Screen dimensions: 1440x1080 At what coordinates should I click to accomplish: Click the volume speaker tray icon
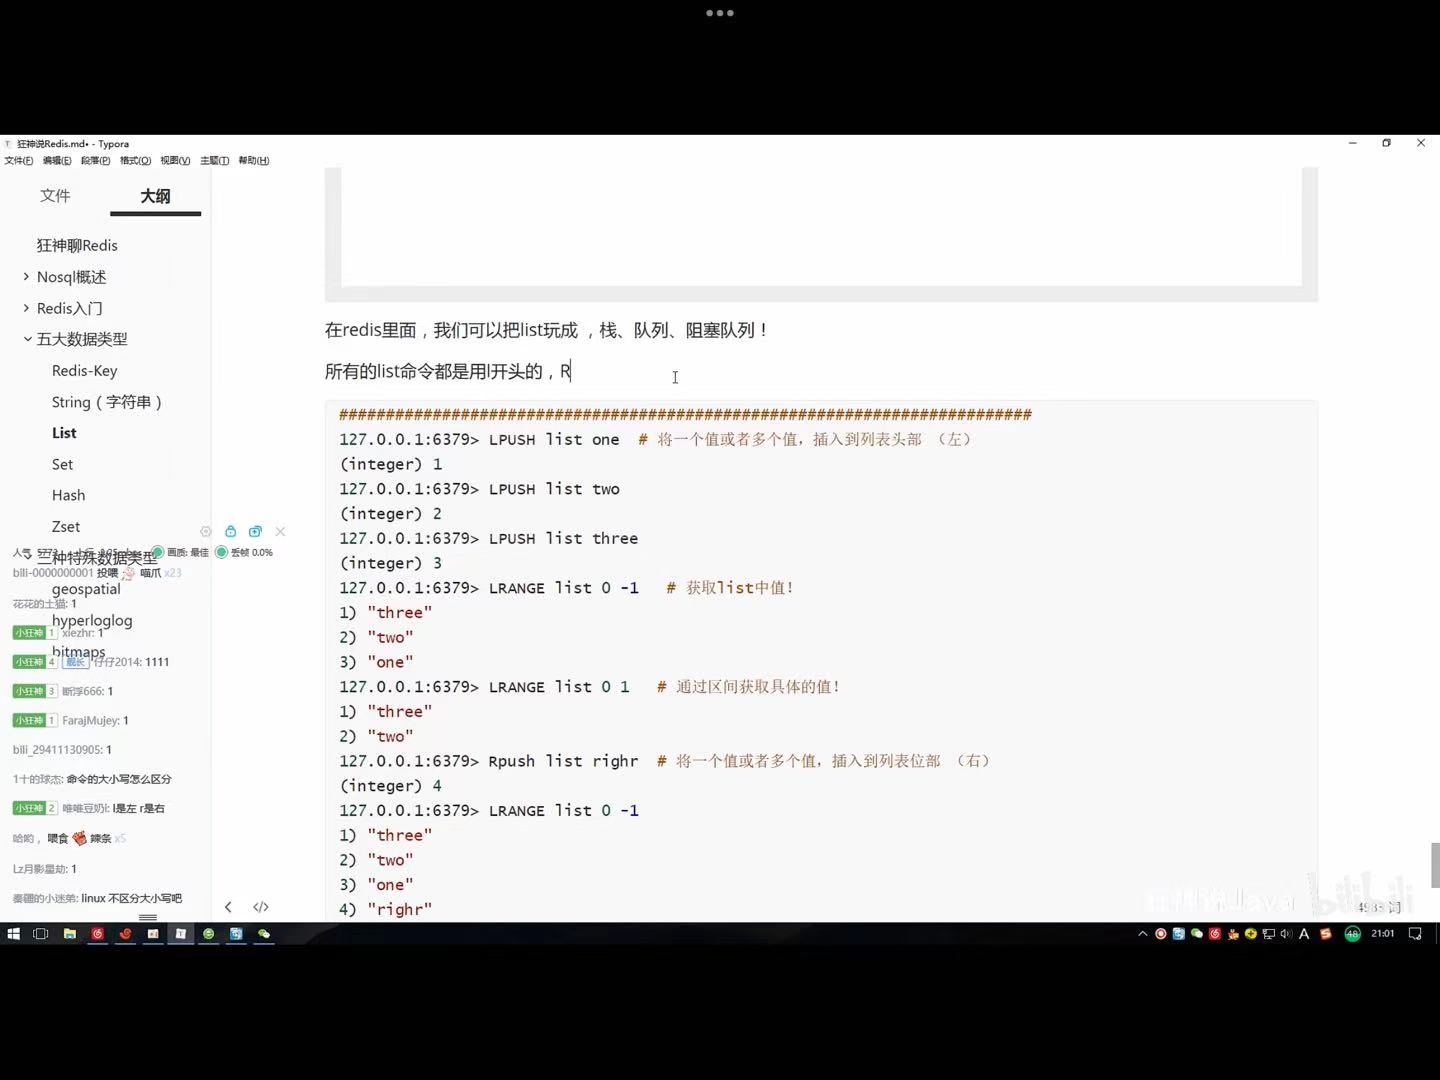click(1286, 934)
